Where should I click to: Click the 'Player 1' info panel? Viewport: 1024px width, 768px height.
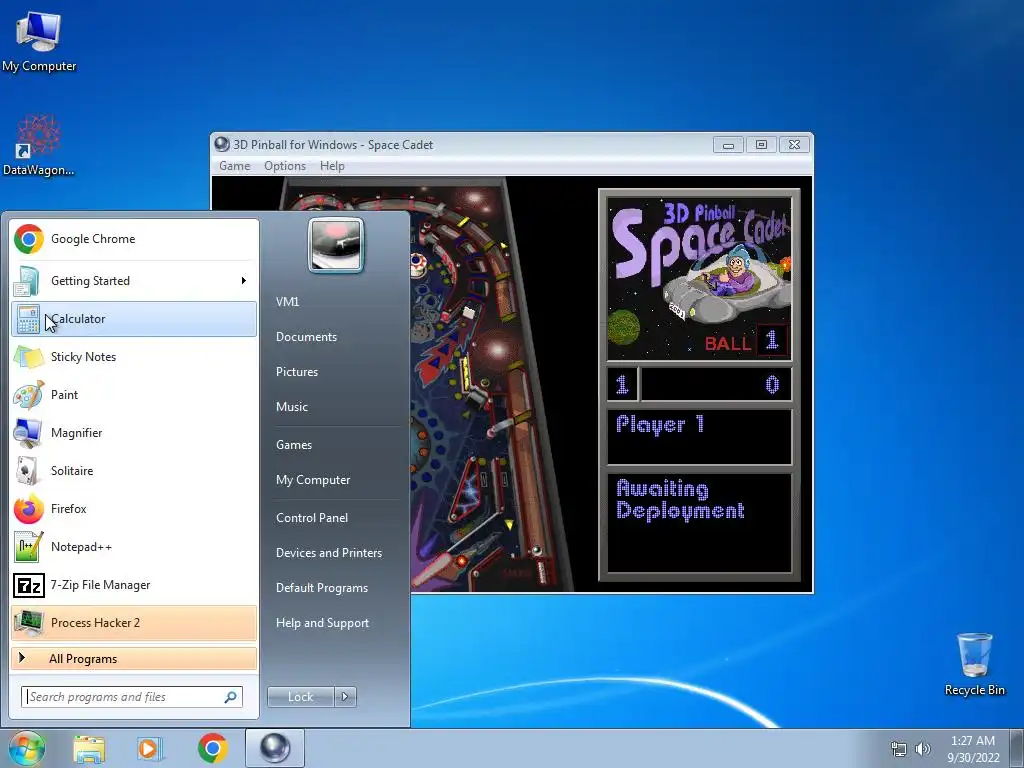point(699,436)
